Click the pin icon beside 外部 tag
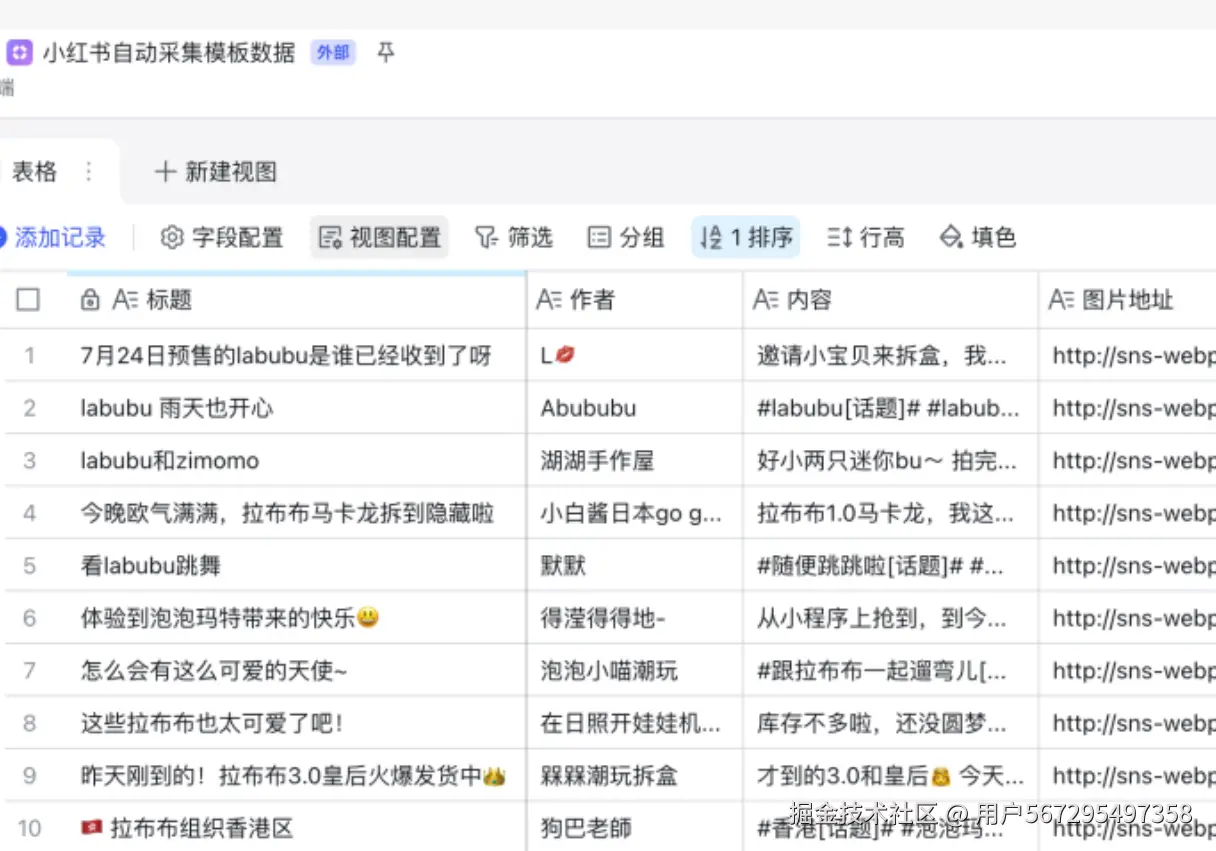 pos(385,52)
